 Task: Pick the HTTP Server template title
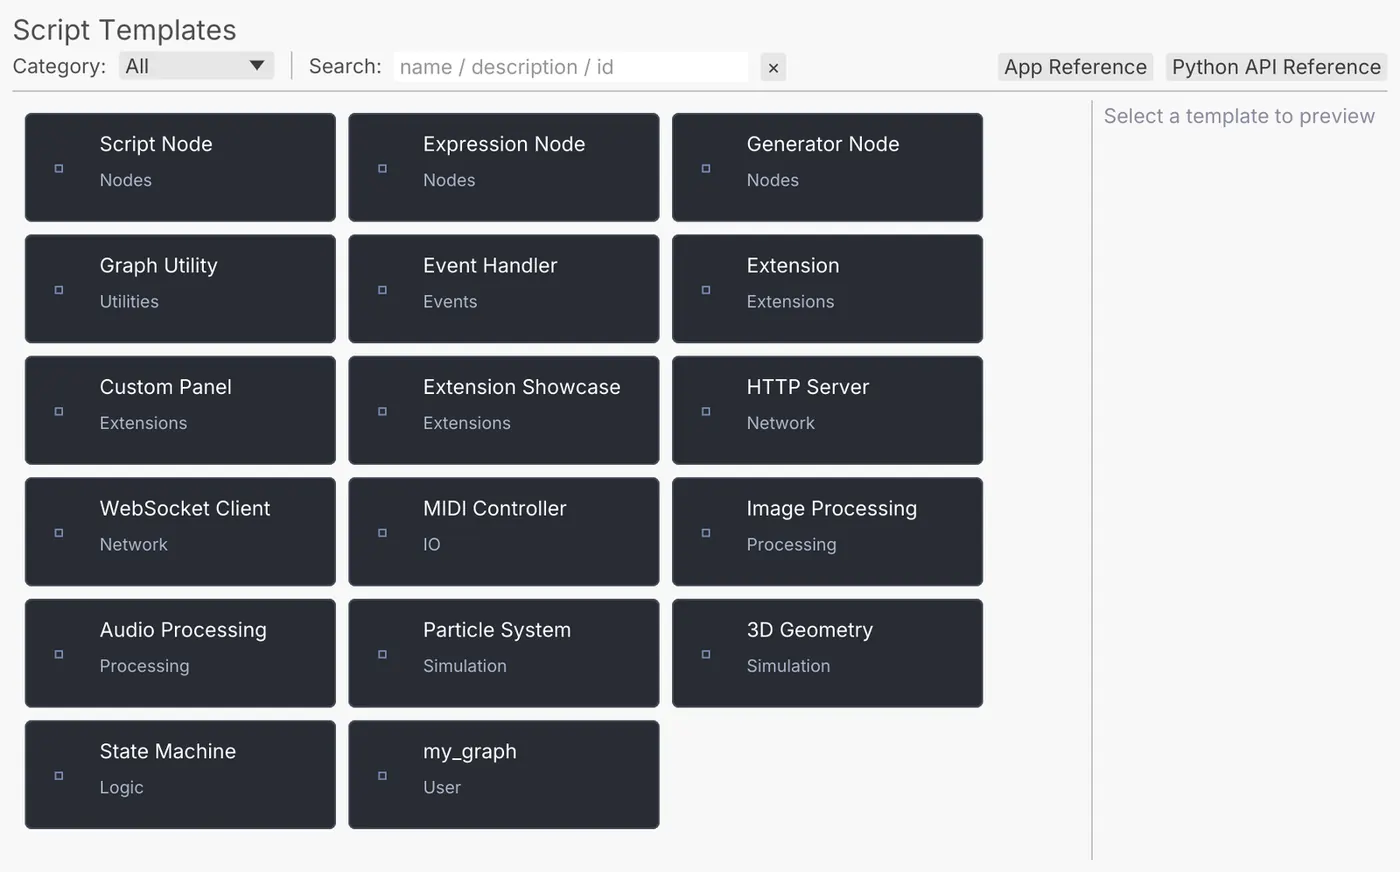808,387
